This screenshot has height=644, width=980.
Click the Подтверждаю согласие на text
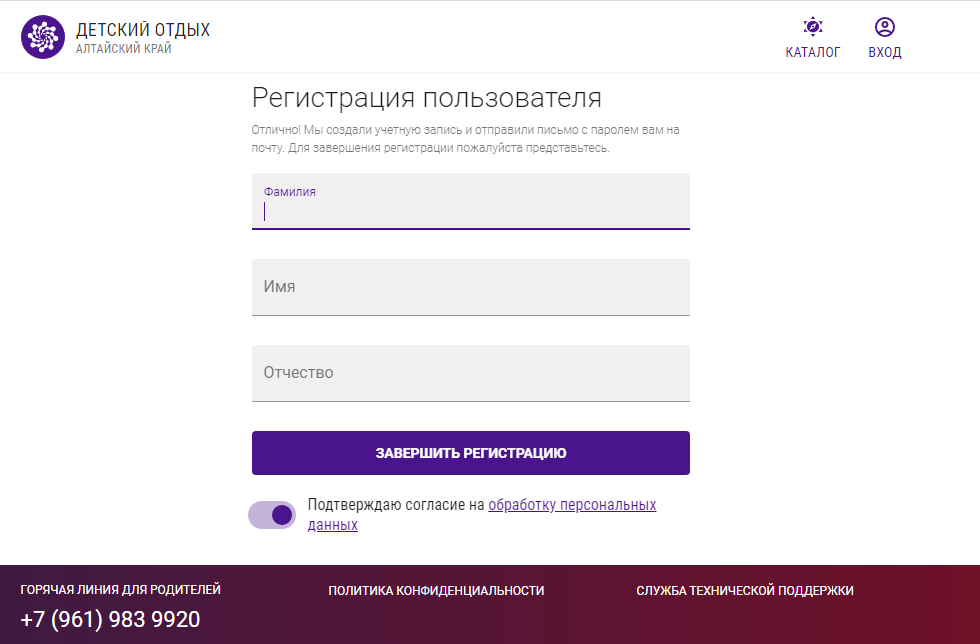(x=396, y=505)
